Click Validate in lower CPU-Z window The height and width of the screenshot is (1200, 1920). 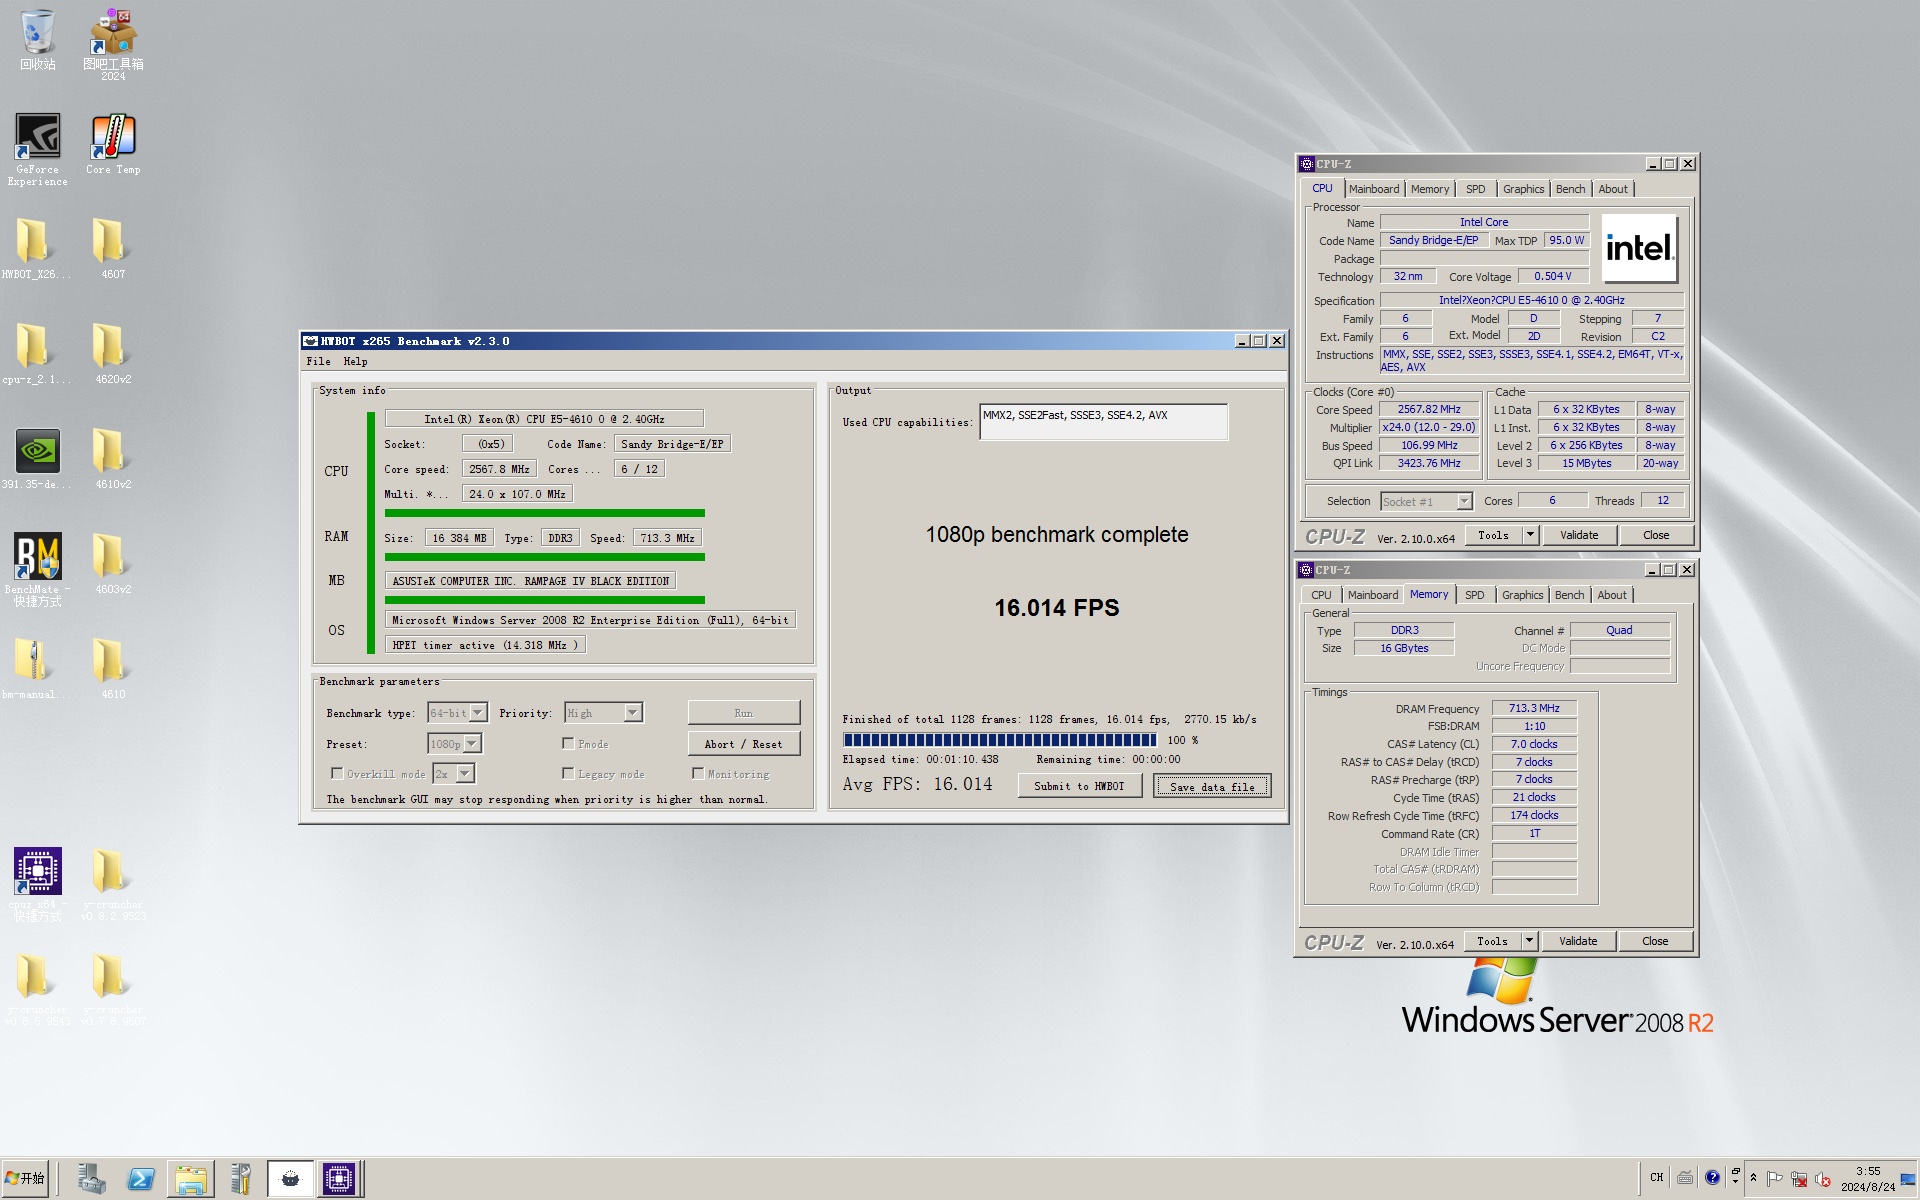tap(1577, 941)
